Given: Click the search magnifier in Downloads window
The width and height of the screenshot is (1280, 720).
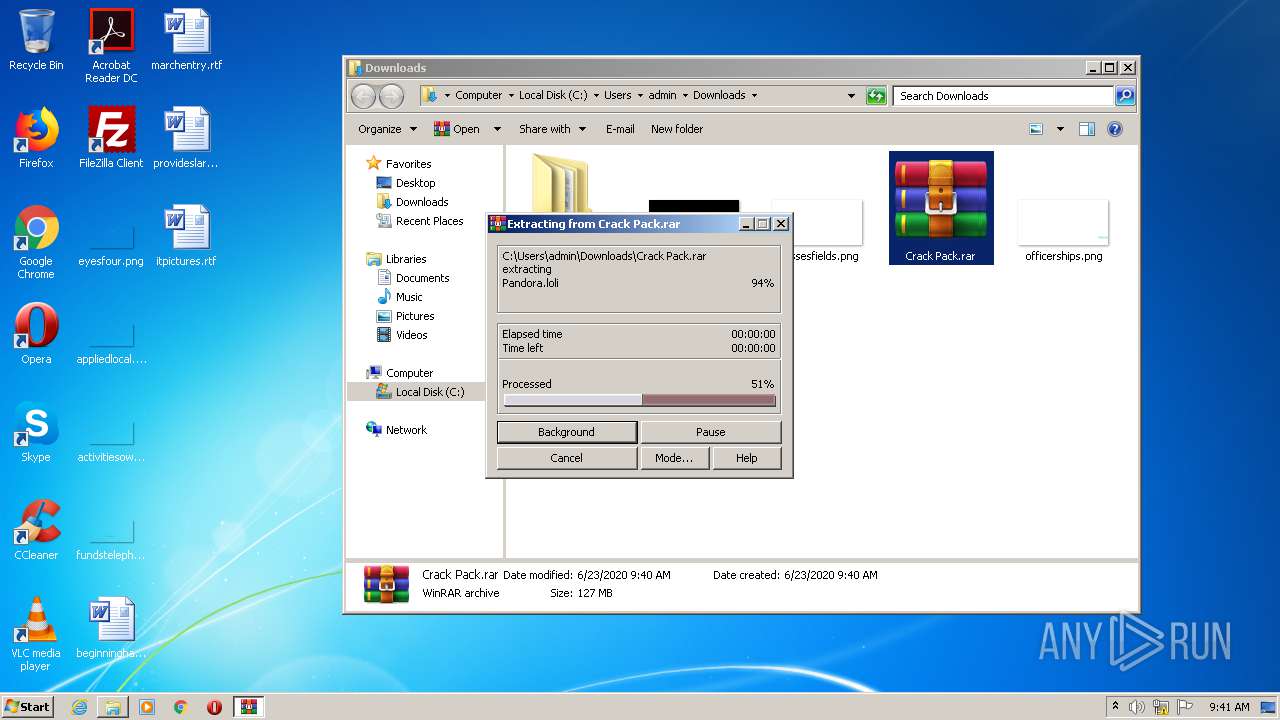Looking at the screenshot, I should pyautogui.click(x=1125, y=96).
